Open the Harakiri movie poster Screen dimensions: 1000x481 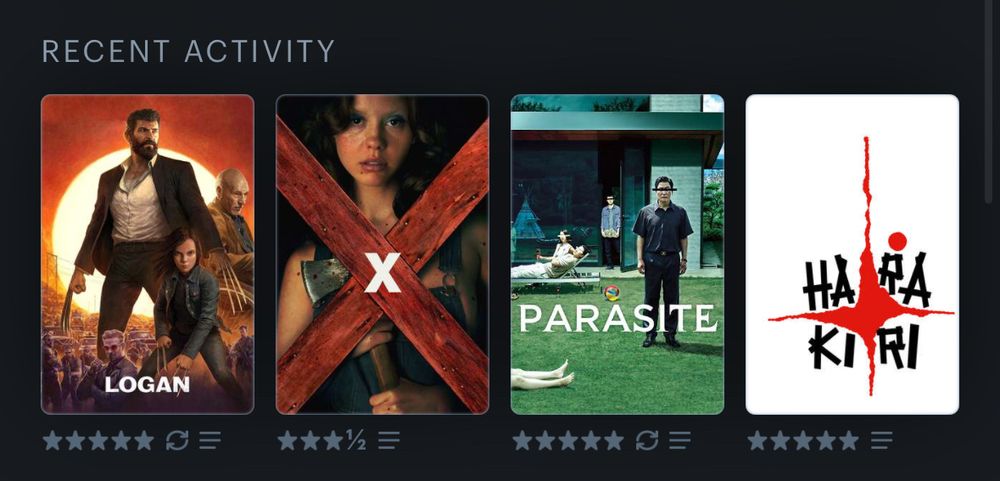[852, 255]
